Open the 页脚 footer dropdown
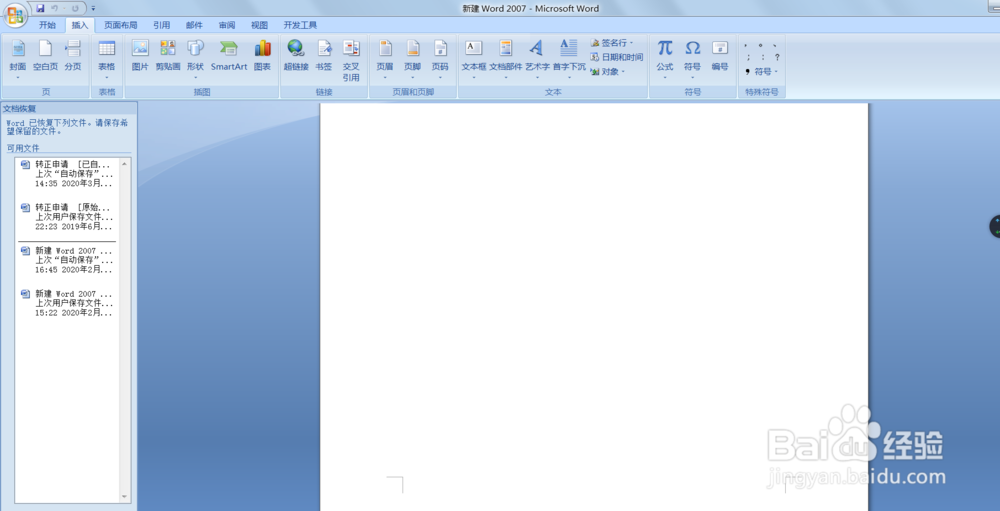The image size is (1000, 511). point(413,59)
